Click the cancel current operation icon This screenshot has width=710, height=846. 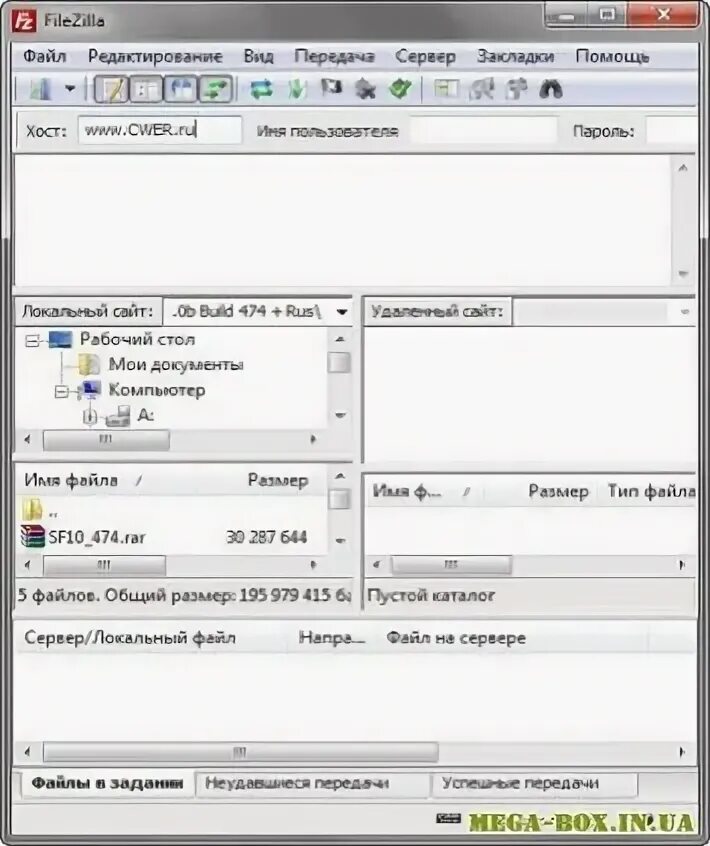[331, 88]
